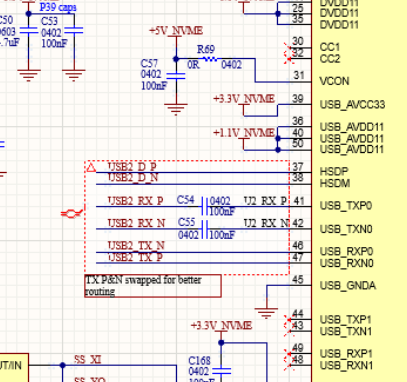Select capacitor C57 symbol
Viewport: 407px width, 382px height.
pos(176,76)
